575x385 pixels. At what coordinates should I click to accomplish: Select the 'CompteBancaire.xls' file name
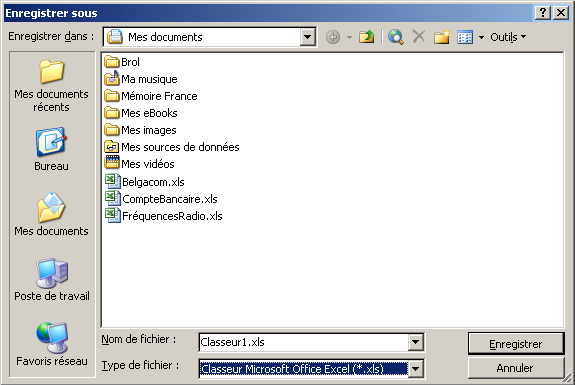pyautogui.click(x=170, y=199)
